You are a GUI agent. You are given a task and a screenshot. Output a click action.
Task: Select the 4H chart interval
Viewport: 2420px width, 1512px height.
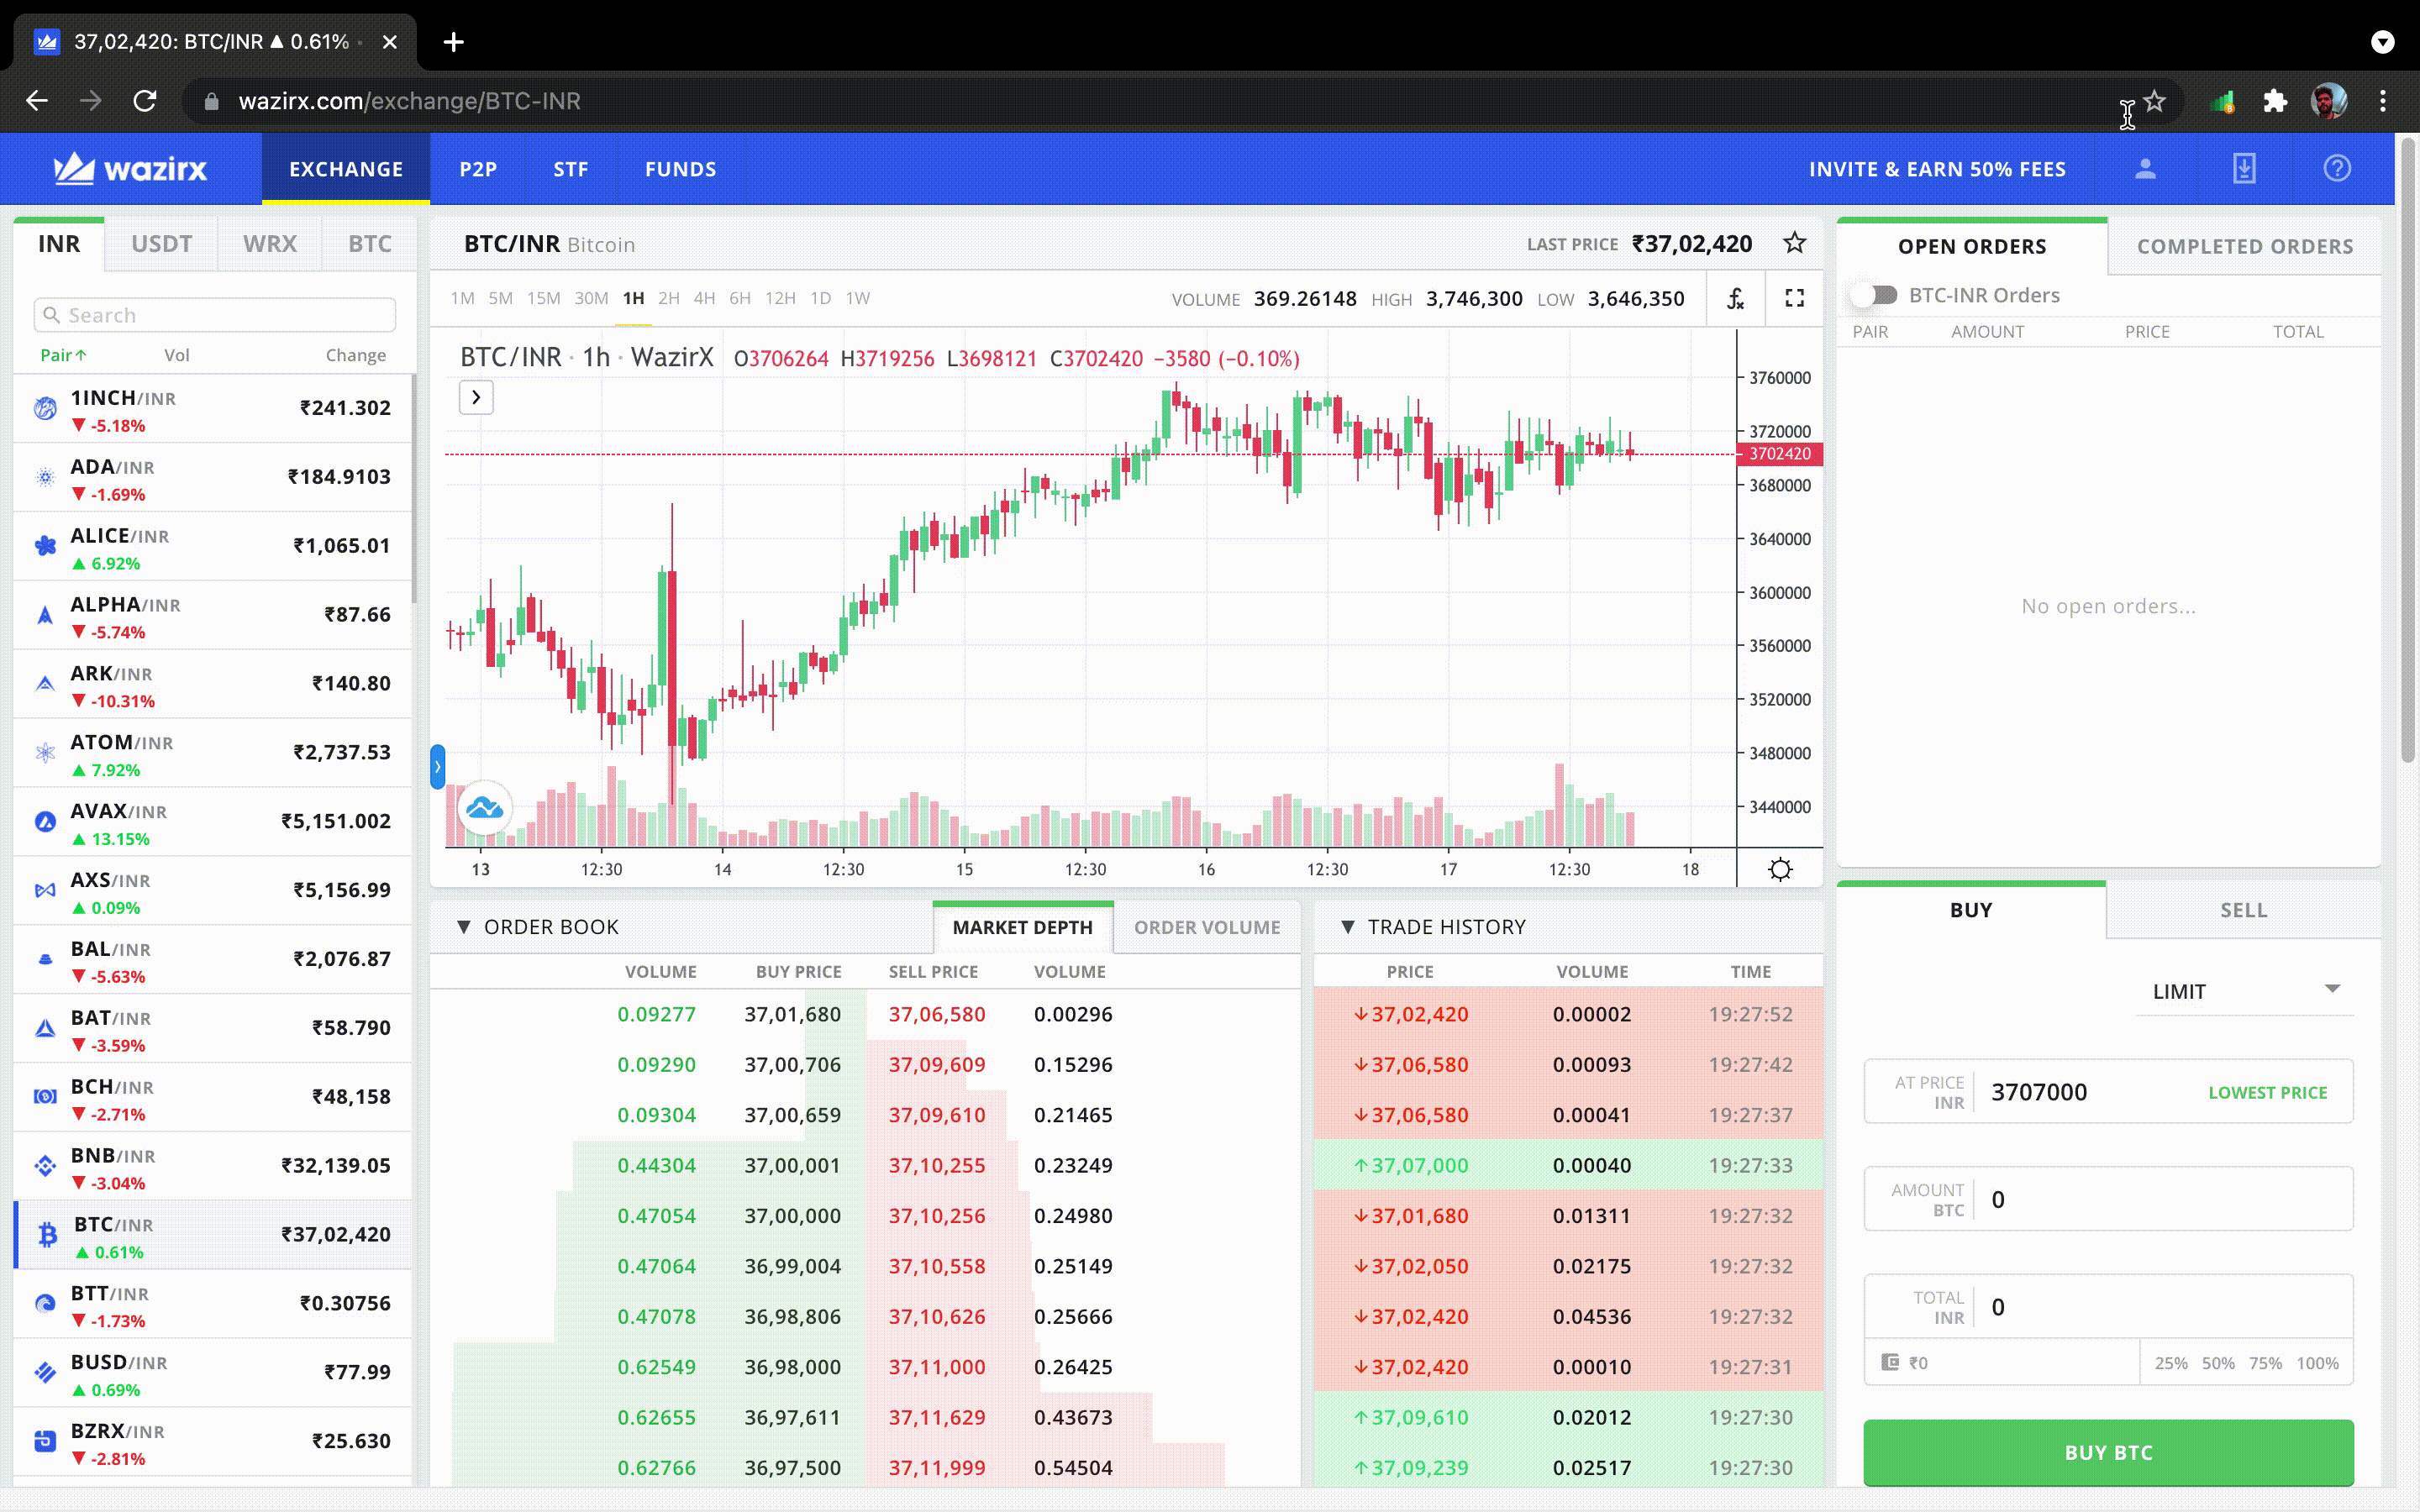704,298
